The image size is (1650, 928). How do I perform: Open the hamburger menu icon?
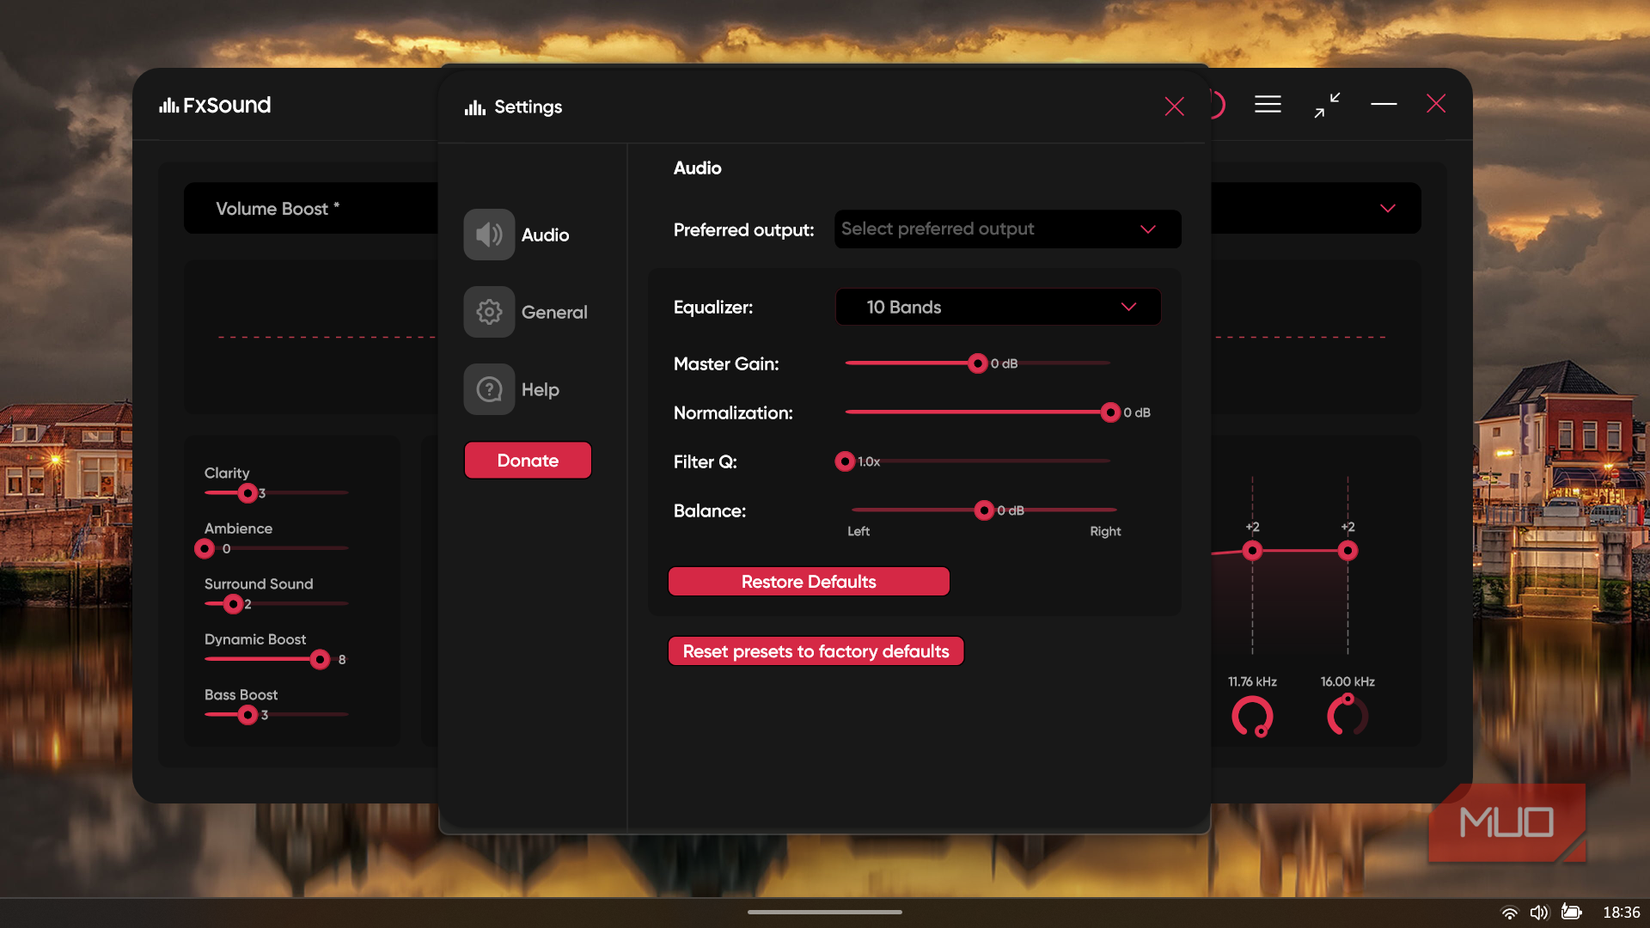(1267, 103)
